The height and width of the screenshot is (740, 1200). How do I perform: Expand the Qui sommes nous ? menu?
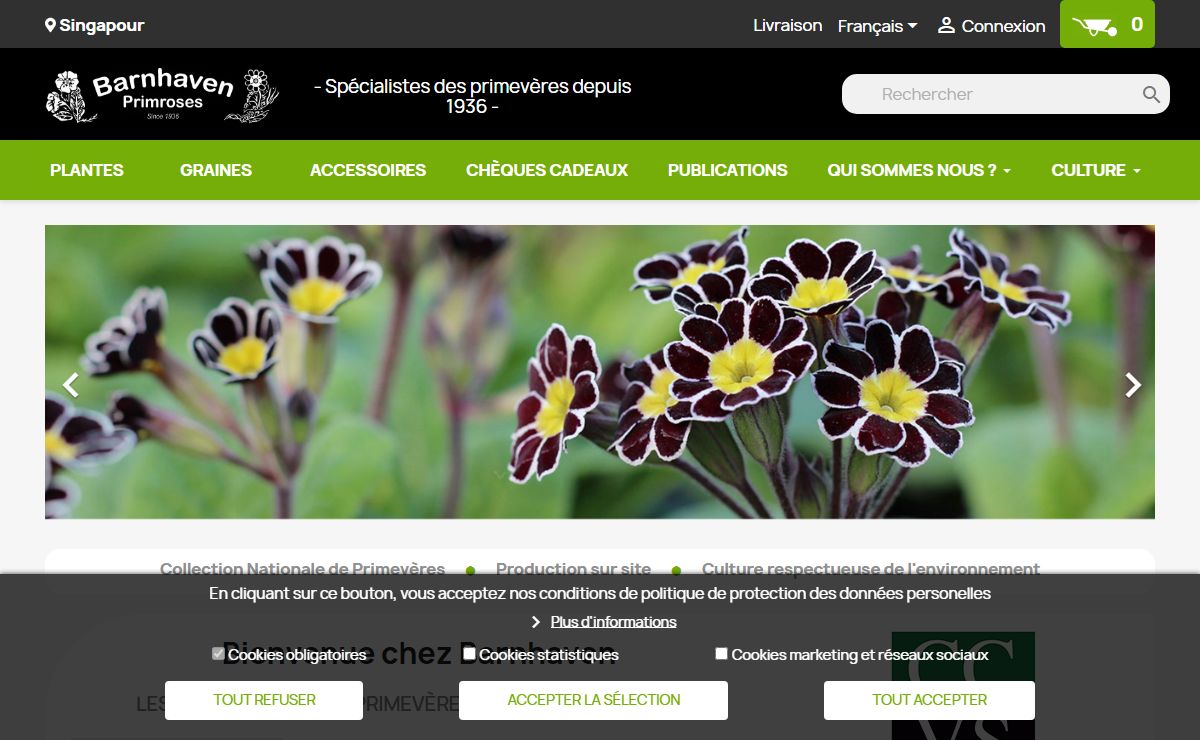pos(919,170)
